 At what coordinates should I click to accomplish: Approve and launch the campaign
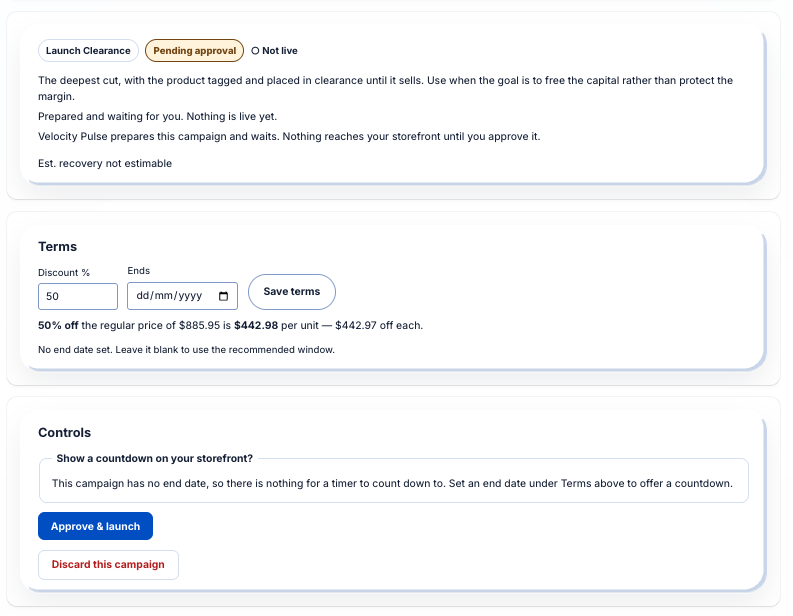[x=95, y=526]
